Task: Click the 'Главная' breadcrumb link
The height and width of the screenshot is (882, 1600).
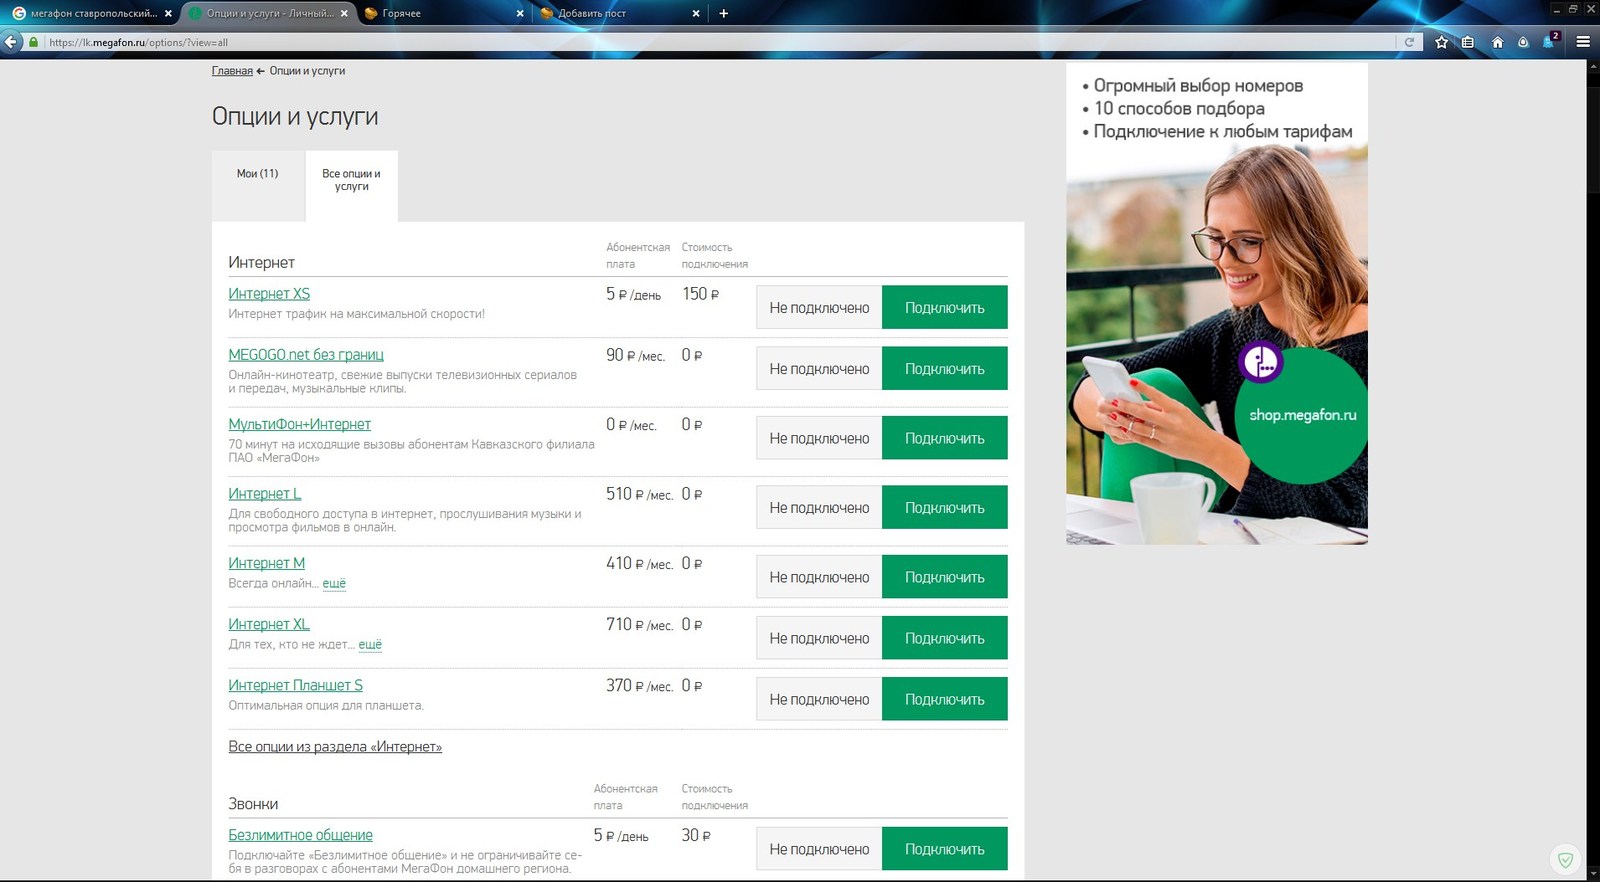Action: [x=232, y=71]
